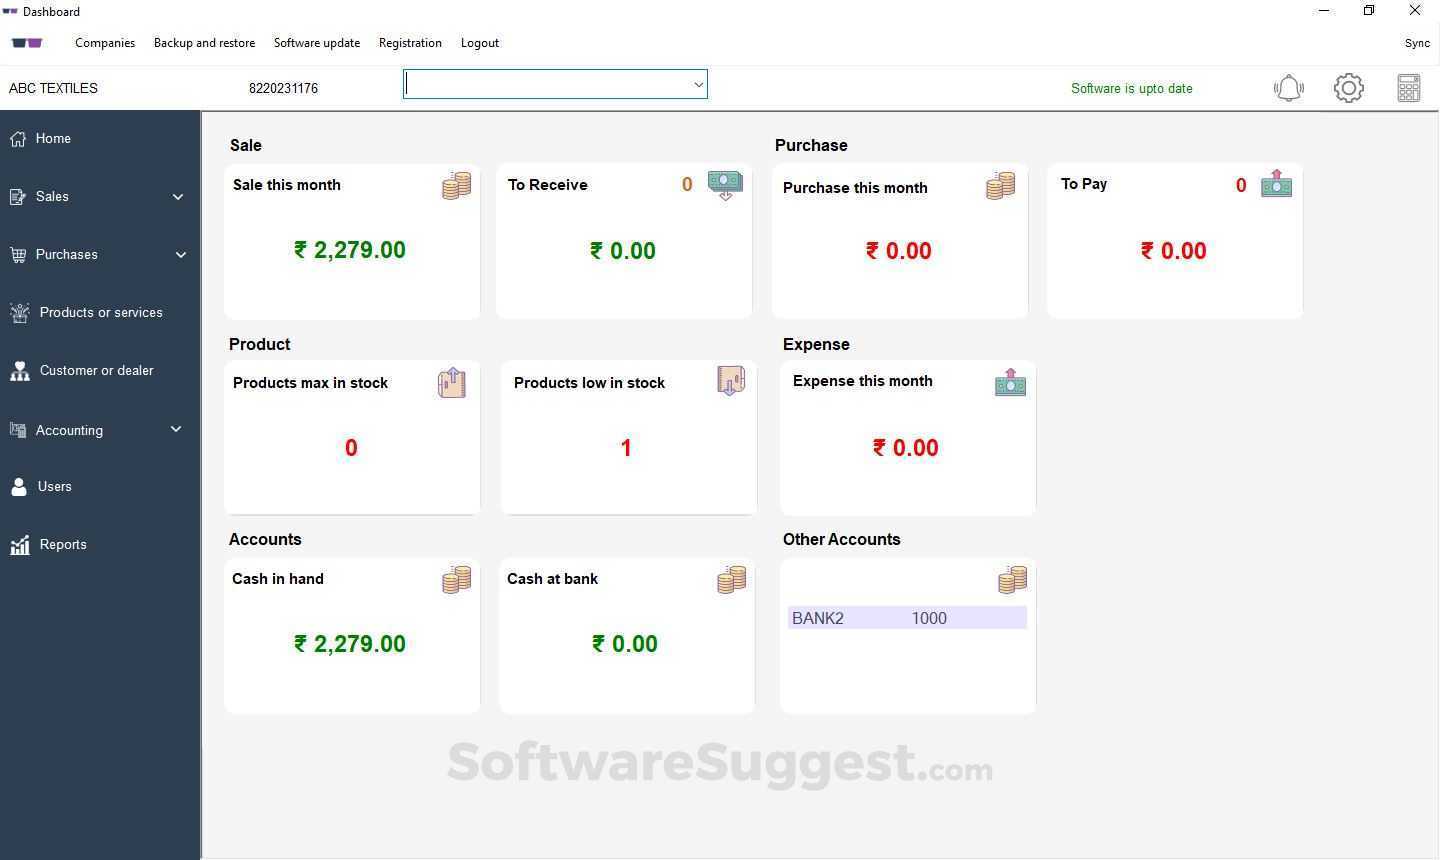Click the Home icon in the sidebar
This screenshot has height=860, width=1440.
pyautogui.click(x=18, y=138)
